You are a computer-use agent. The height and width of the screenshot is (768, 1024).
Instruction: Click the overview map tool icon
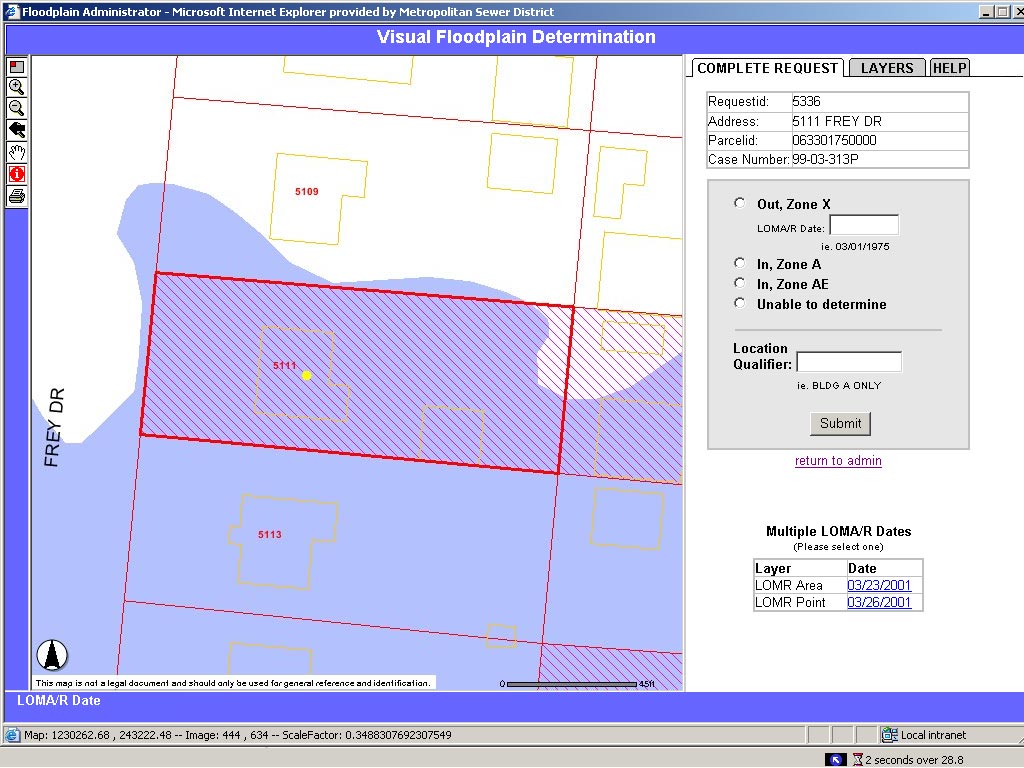[x=17, y=67]
